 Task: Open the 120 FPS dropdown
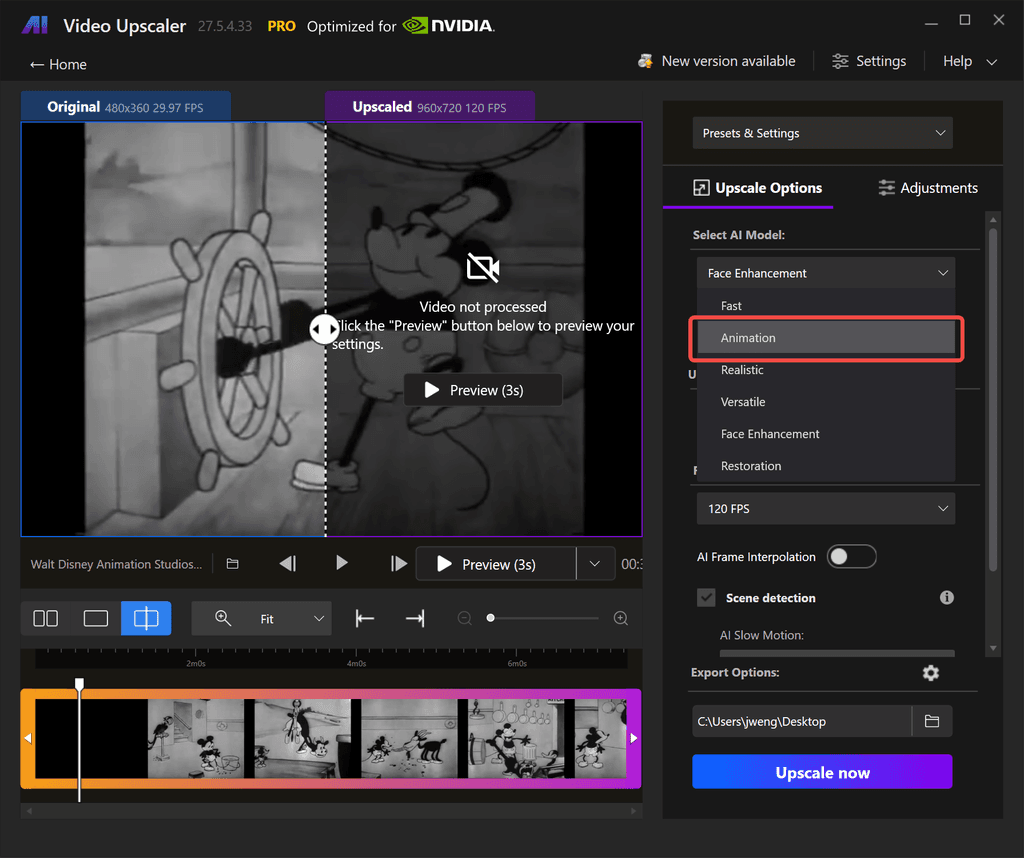click(825, 508)
